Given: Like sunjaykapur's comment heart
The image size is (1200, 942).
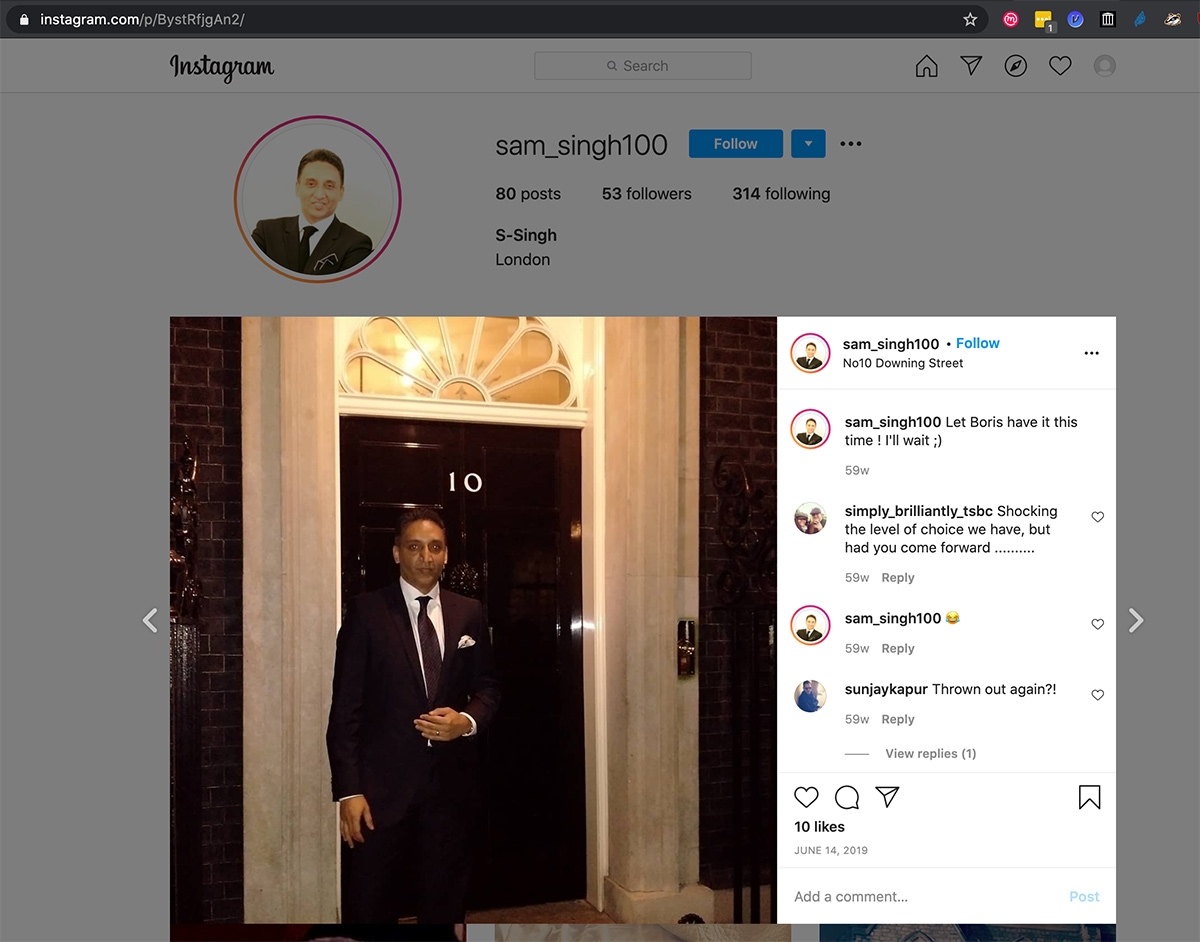Looking at the screenshot, I should click(x=1097, y=695).
